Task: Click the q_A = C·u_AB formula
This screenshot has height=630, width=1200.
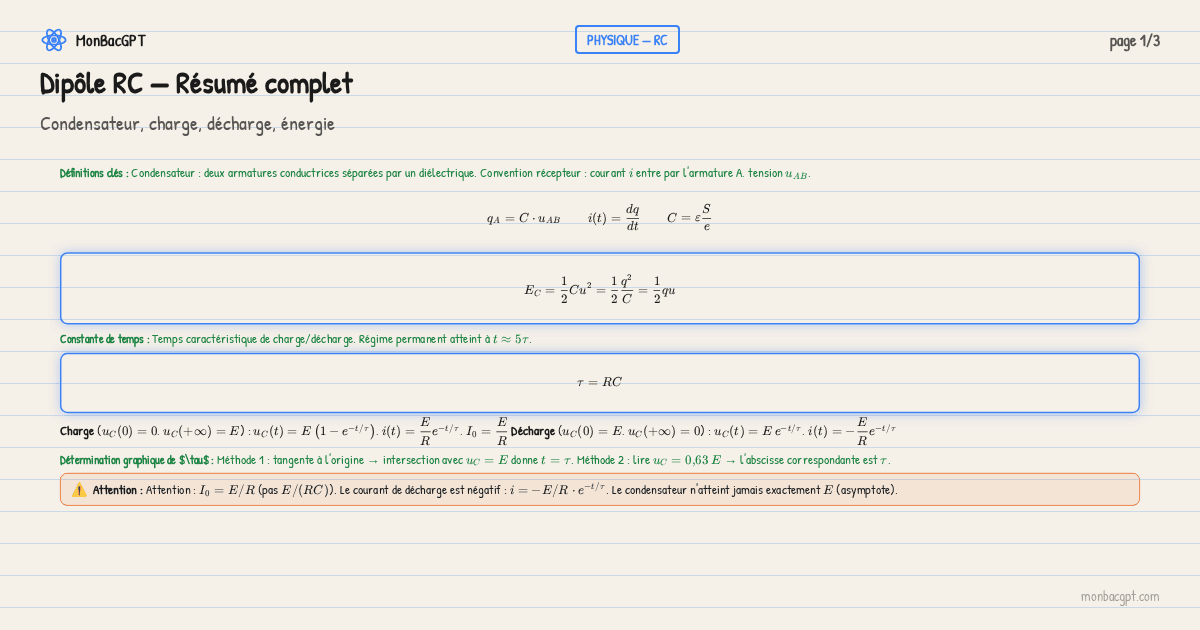Action: click(x=523, y=218)
